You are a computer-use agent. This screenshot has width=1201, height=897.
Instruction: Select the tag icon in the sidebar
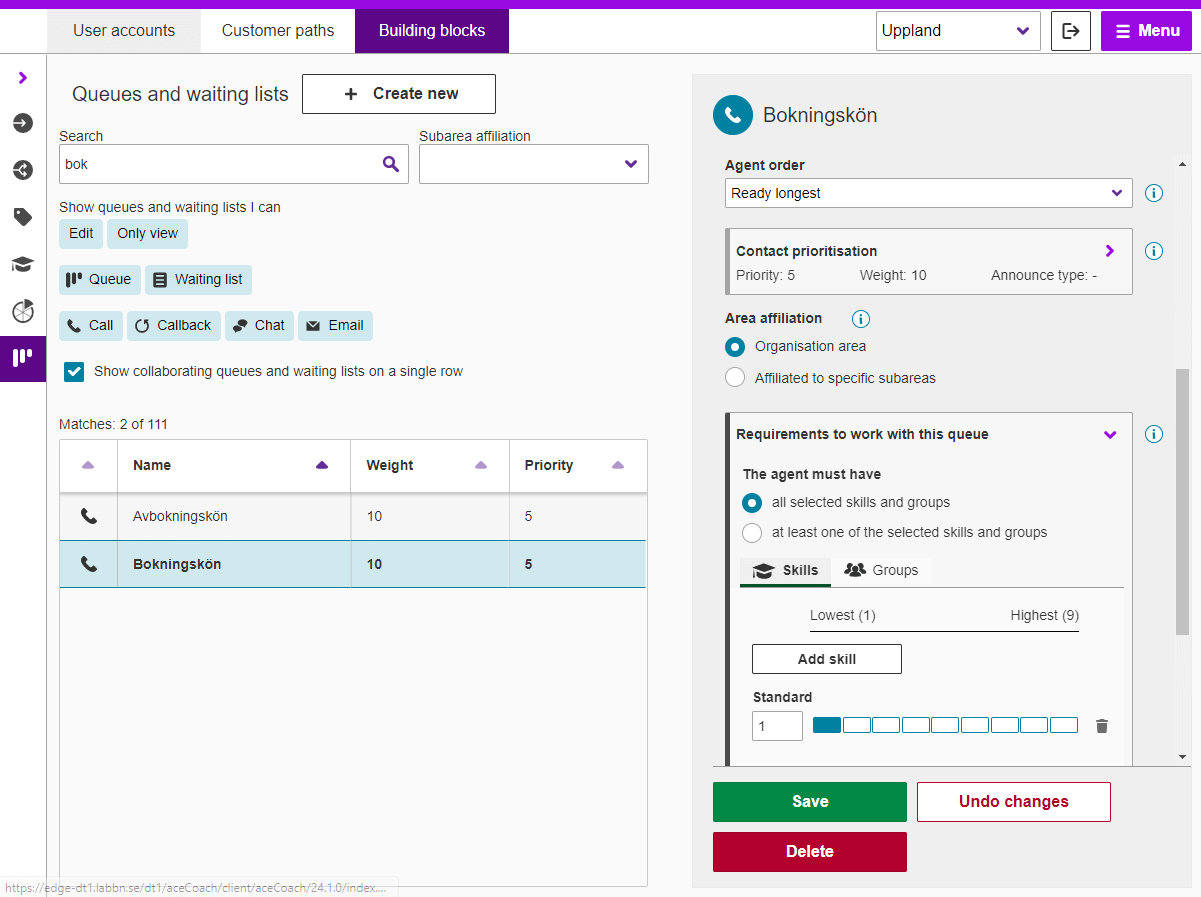22,217
